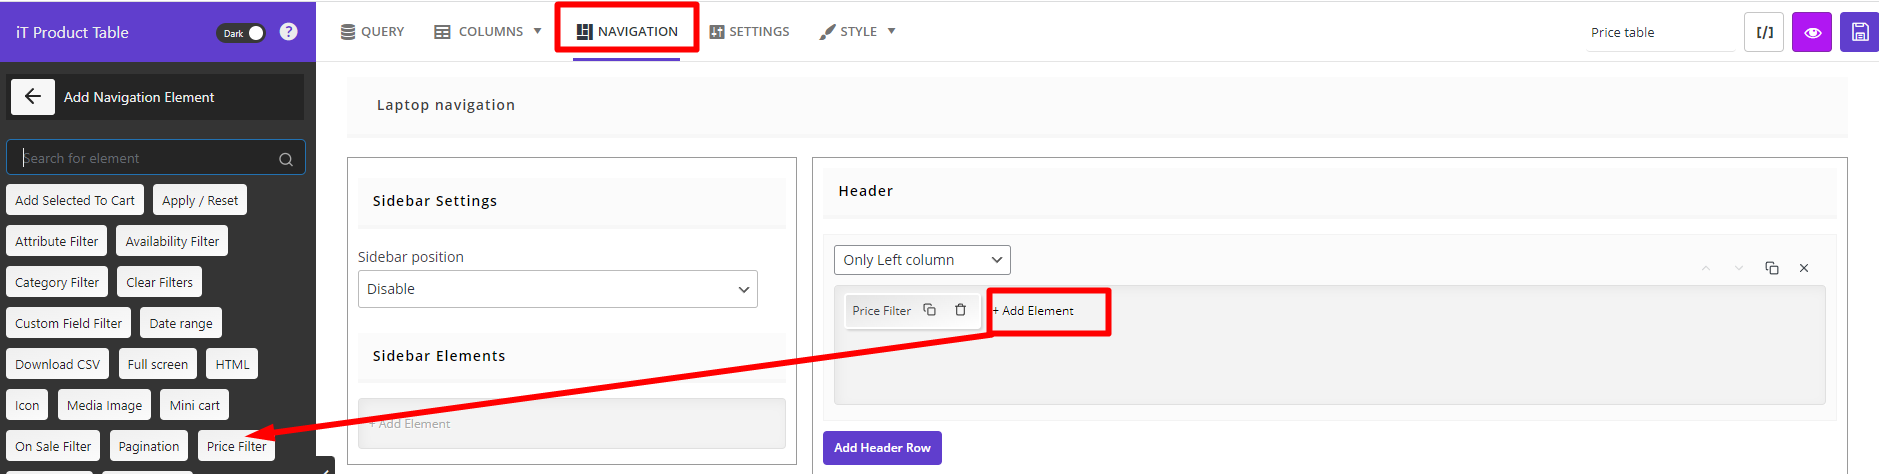Viewport: 1879px width, 474px height.
Task: Duplicate the Price Filter element
Action: point(929,310)
